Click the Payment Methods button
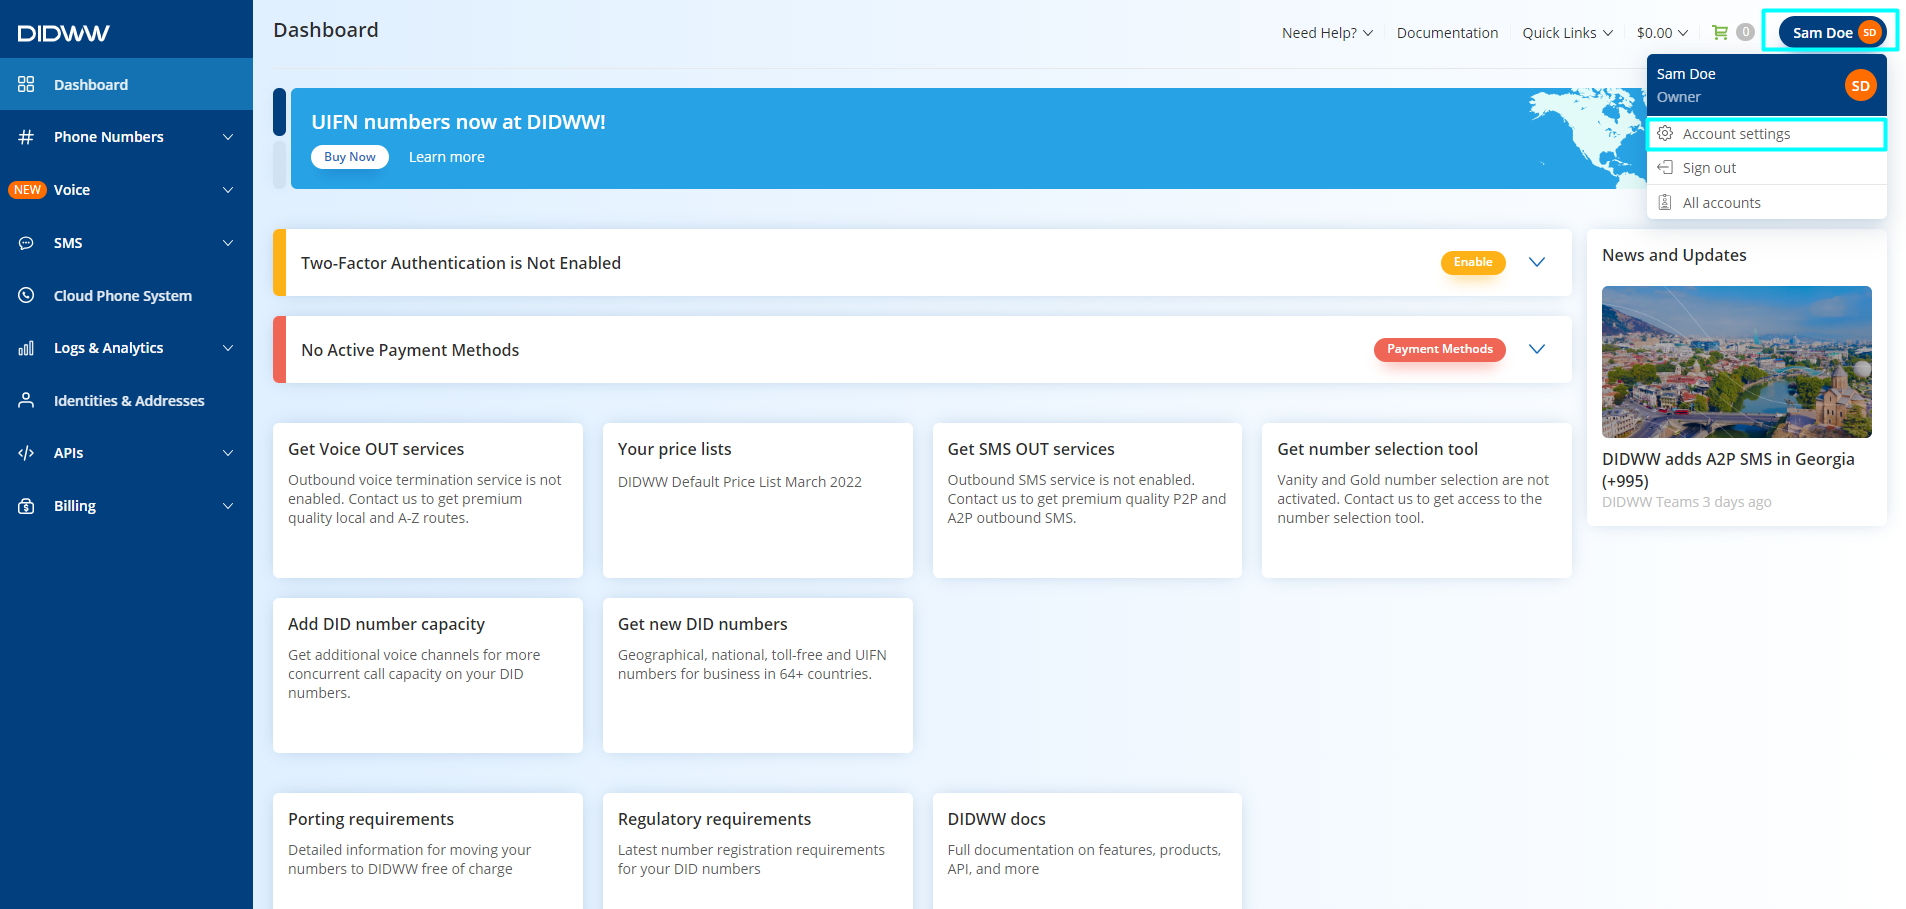1906x909 pixels. (1440, 349)
